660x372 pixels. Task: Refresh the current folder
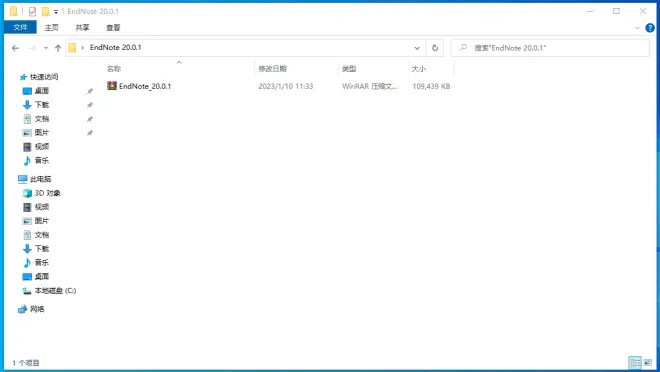tap(435, 48)
